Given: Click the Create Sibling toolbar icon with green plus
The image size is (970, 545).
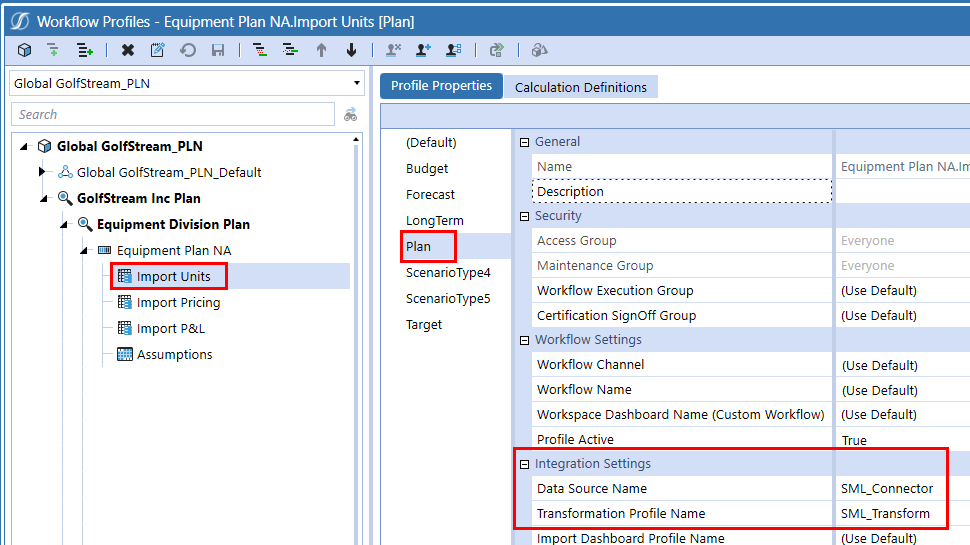Looking at the screenshot, I should [x=84, y=50].
